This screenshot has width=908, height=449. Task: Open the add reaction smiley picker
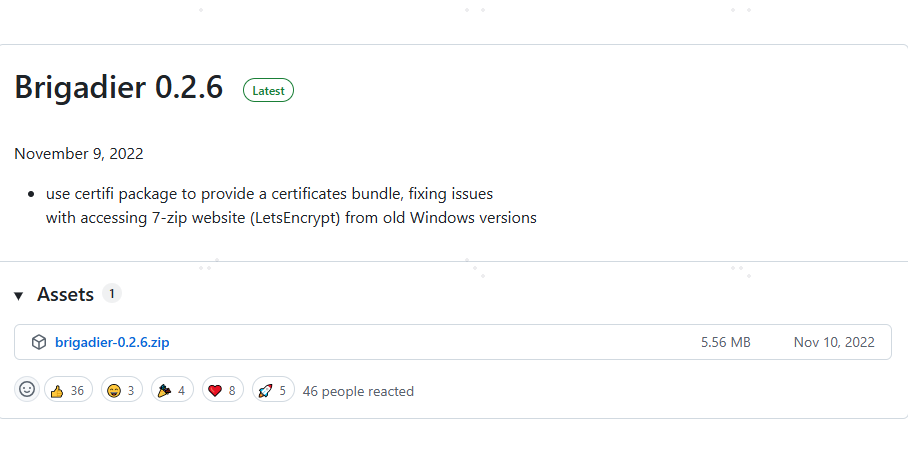(27, 390)
